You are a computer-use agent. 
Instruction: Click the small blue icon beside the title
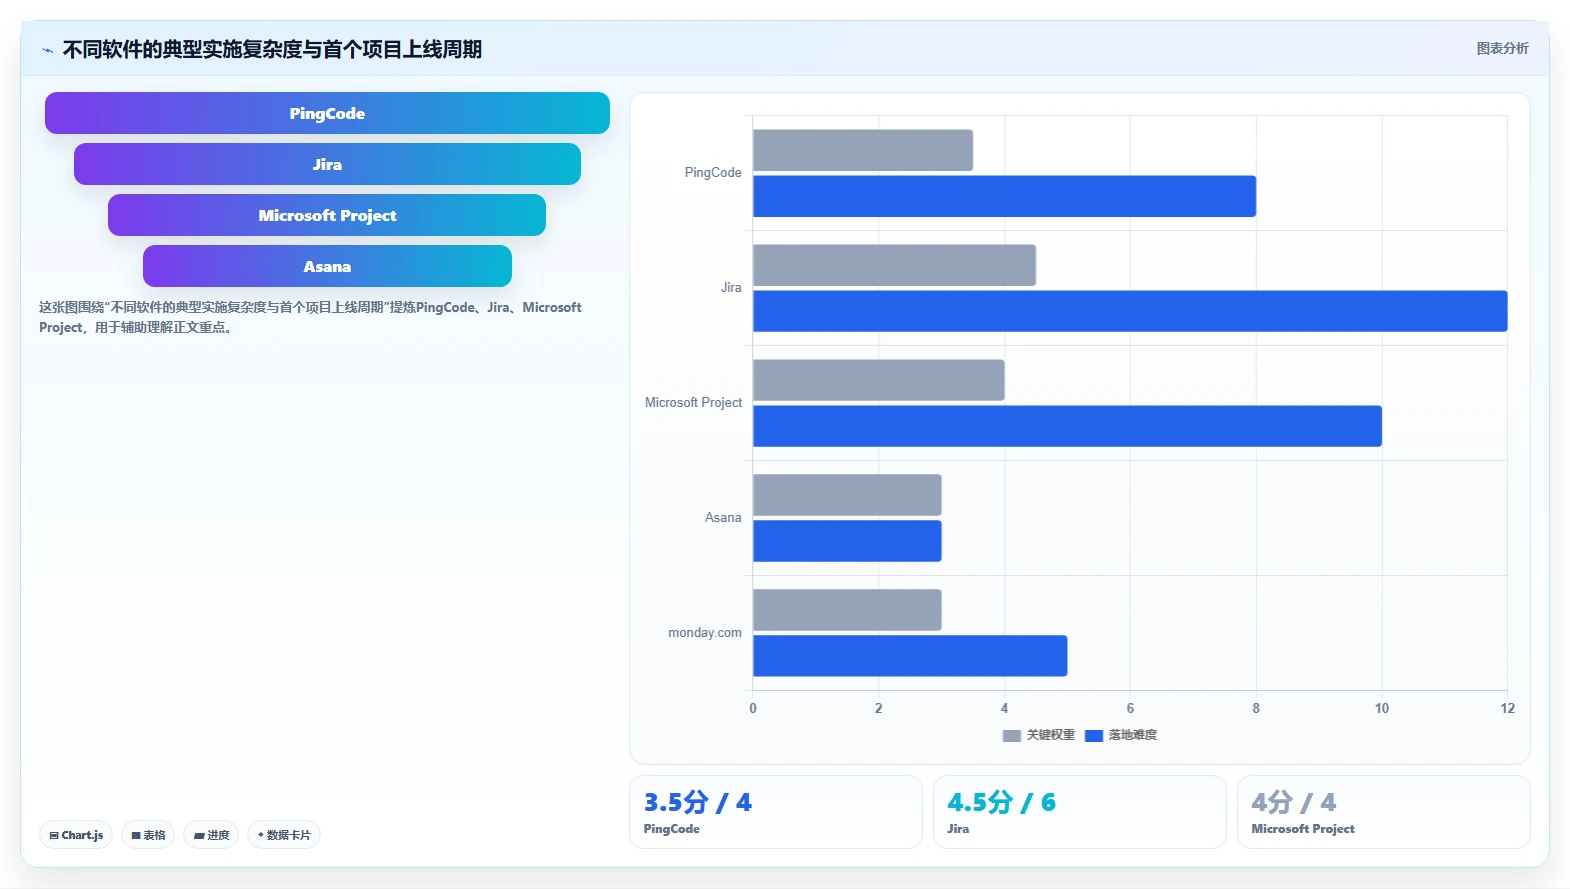pos(47,50)
